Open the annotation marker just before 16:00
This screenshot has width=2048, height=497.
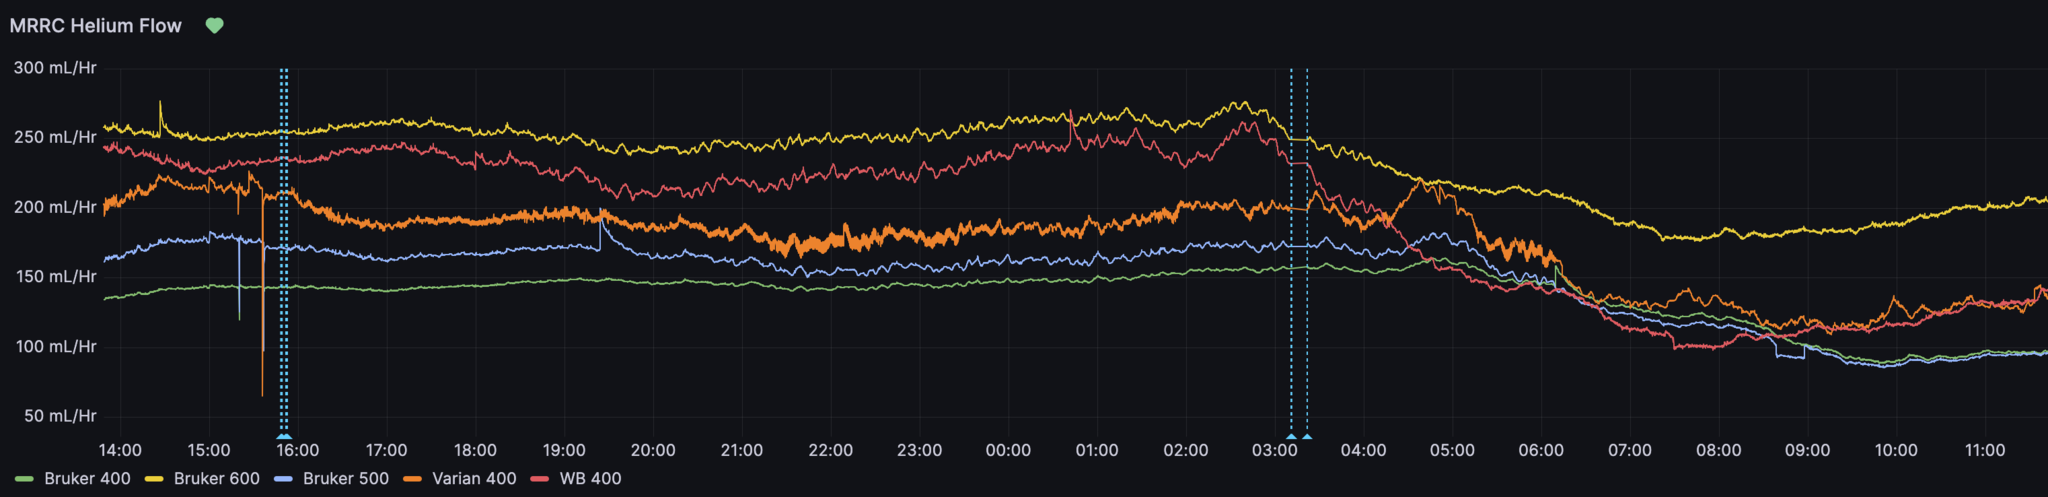pyautogui.click(x=284, y=437)
